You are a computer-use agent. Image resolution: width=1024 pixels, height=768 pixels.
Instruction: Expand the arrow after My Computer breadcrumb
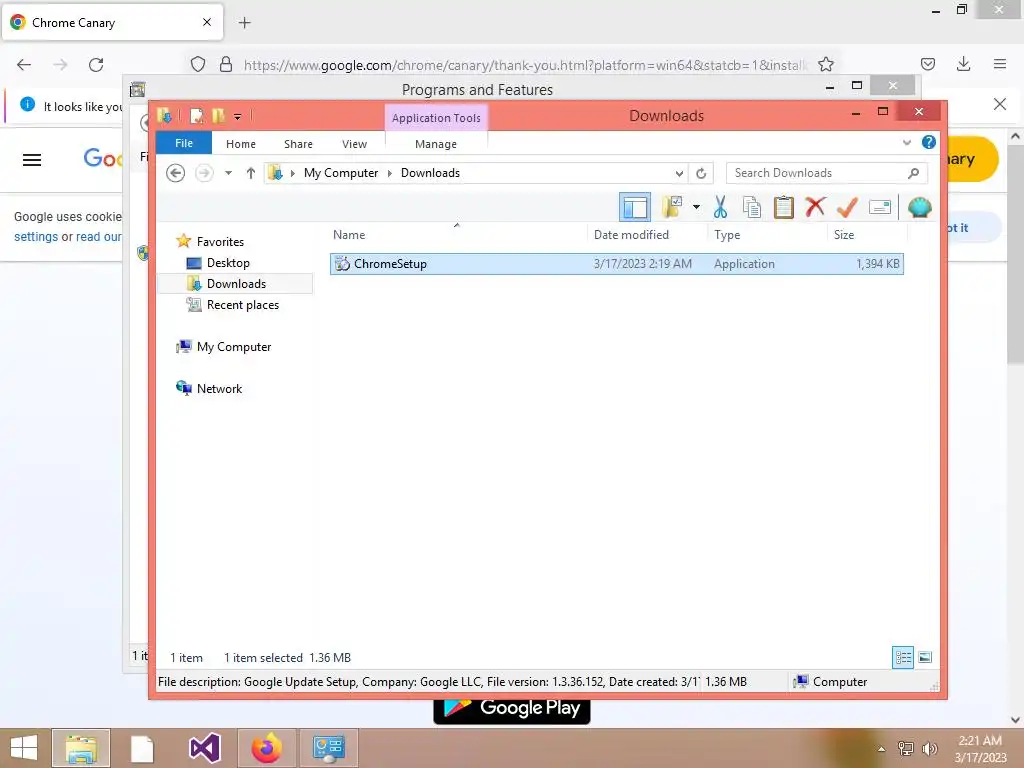[x=390, y=173]
